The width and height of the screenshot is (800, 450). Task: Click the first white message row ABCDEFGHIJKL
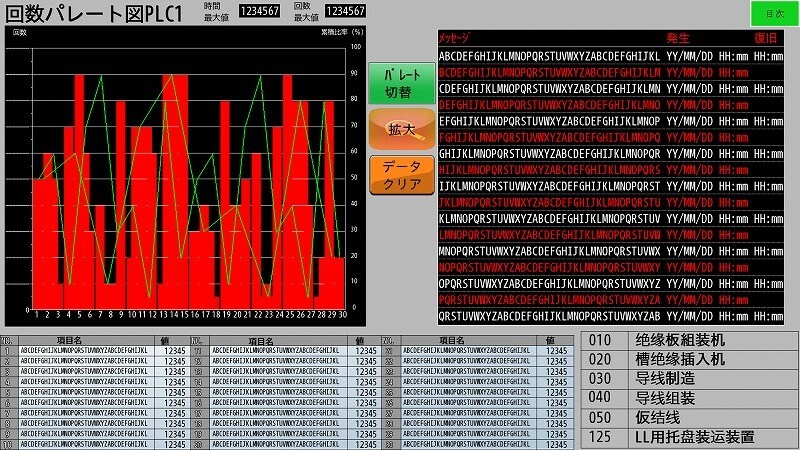tap(611, 56)
